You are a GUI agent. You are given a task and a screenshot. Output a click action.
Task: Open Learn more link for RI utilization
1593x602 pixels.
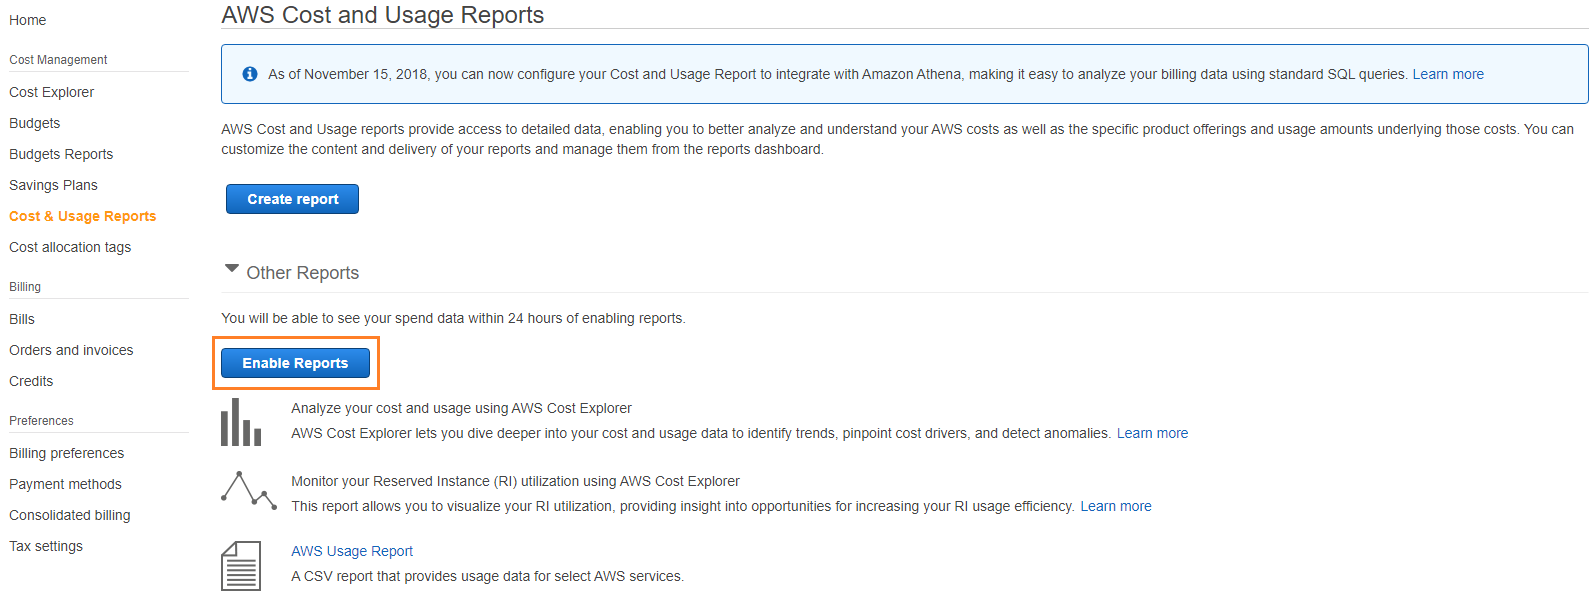(x=1116, y=506)
